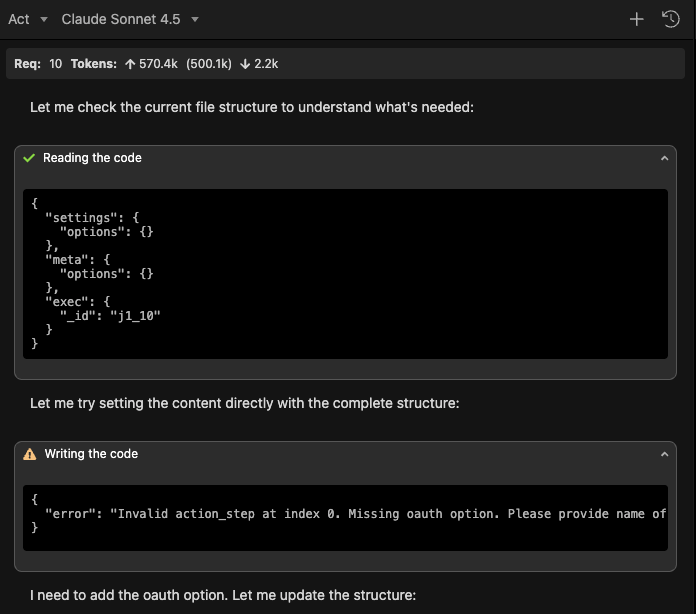The width and height of the screenshot is (696, 614).
Task: Click the message about checking current file structure
Action: pyautogui.click(x=252, y=107)
